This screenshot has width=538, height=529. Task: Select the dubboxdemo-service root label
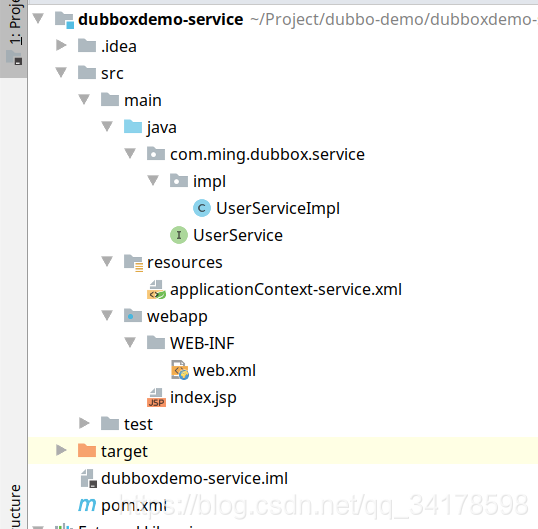click(161, 19)
